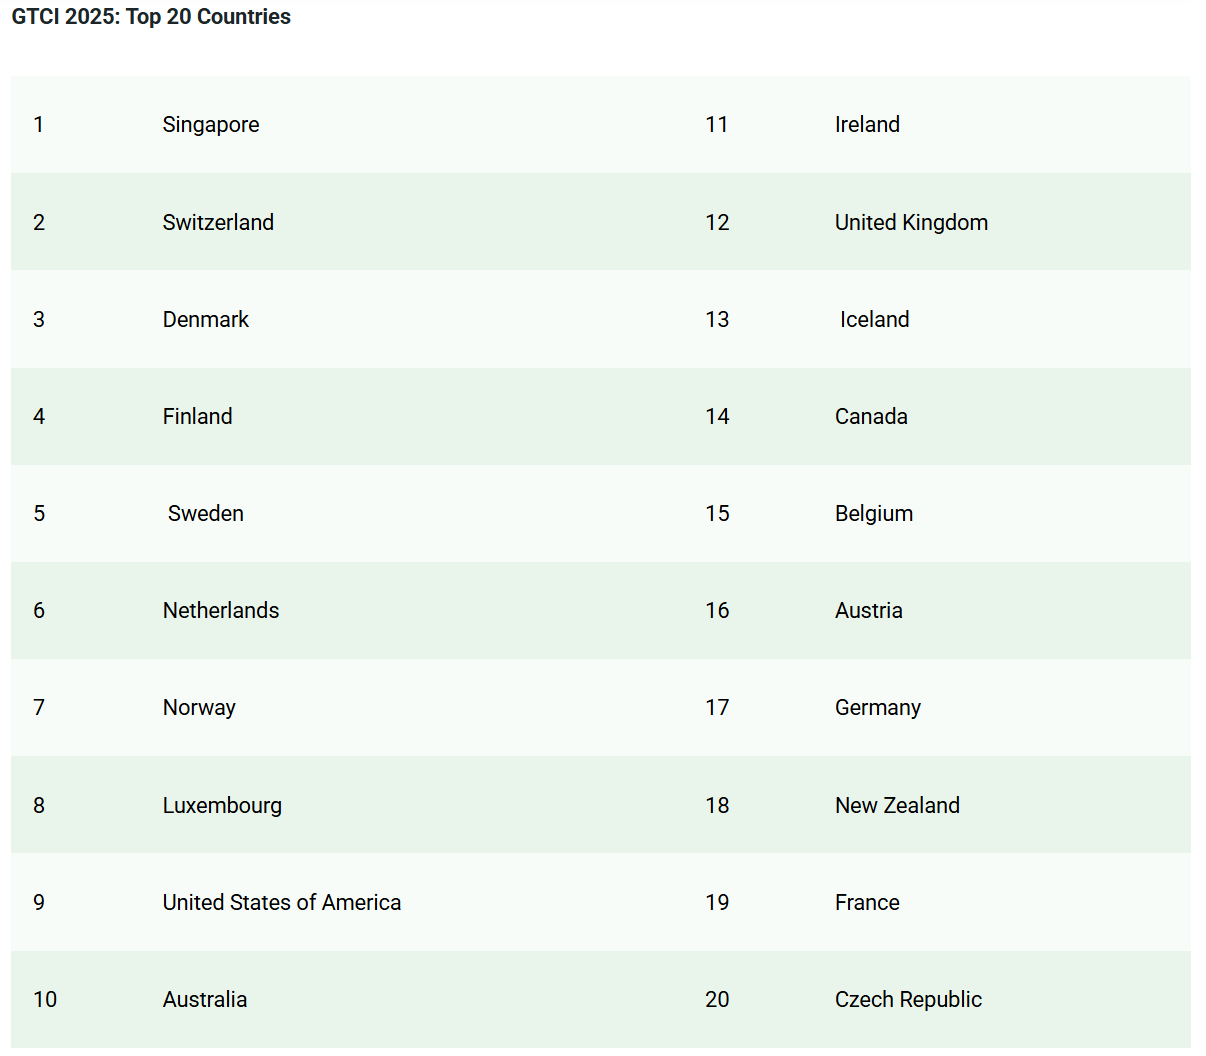Click on the Finland entry

coord(198,416)
